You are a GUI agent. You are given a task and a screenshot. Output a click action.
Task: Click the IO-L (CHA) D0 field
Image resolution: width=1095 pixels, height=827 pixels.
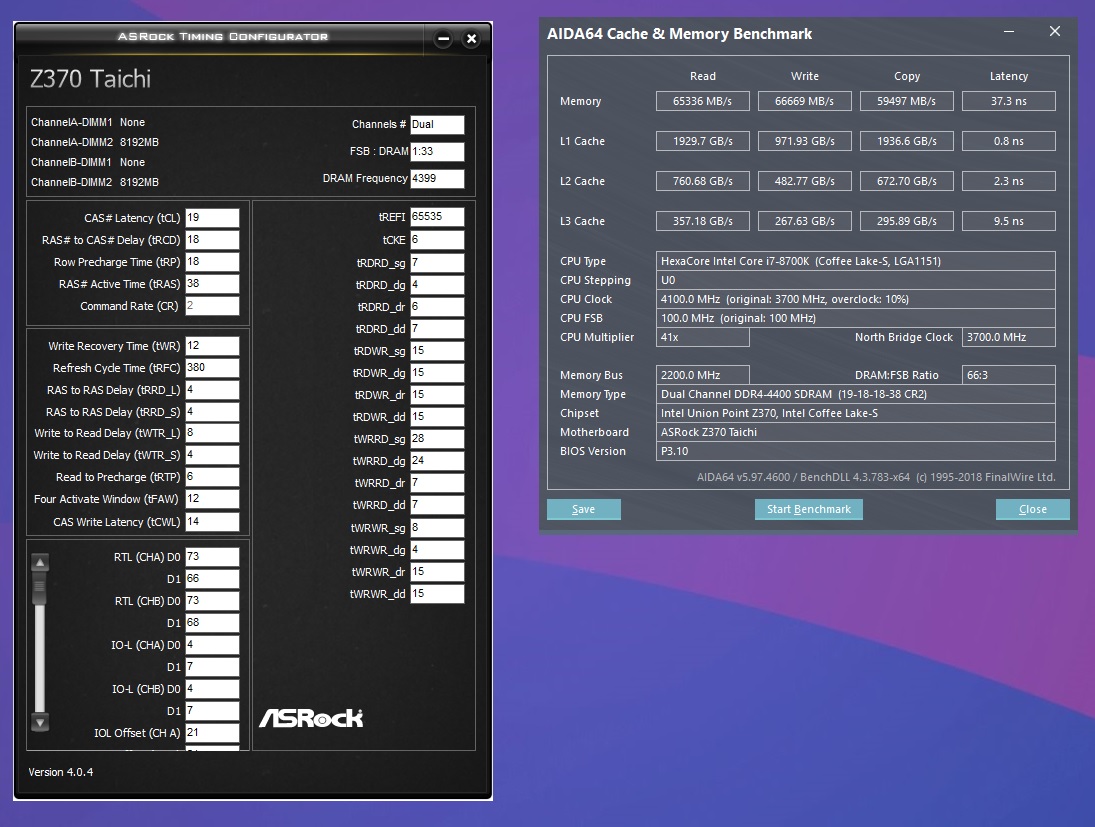click(x=212, y=645)
